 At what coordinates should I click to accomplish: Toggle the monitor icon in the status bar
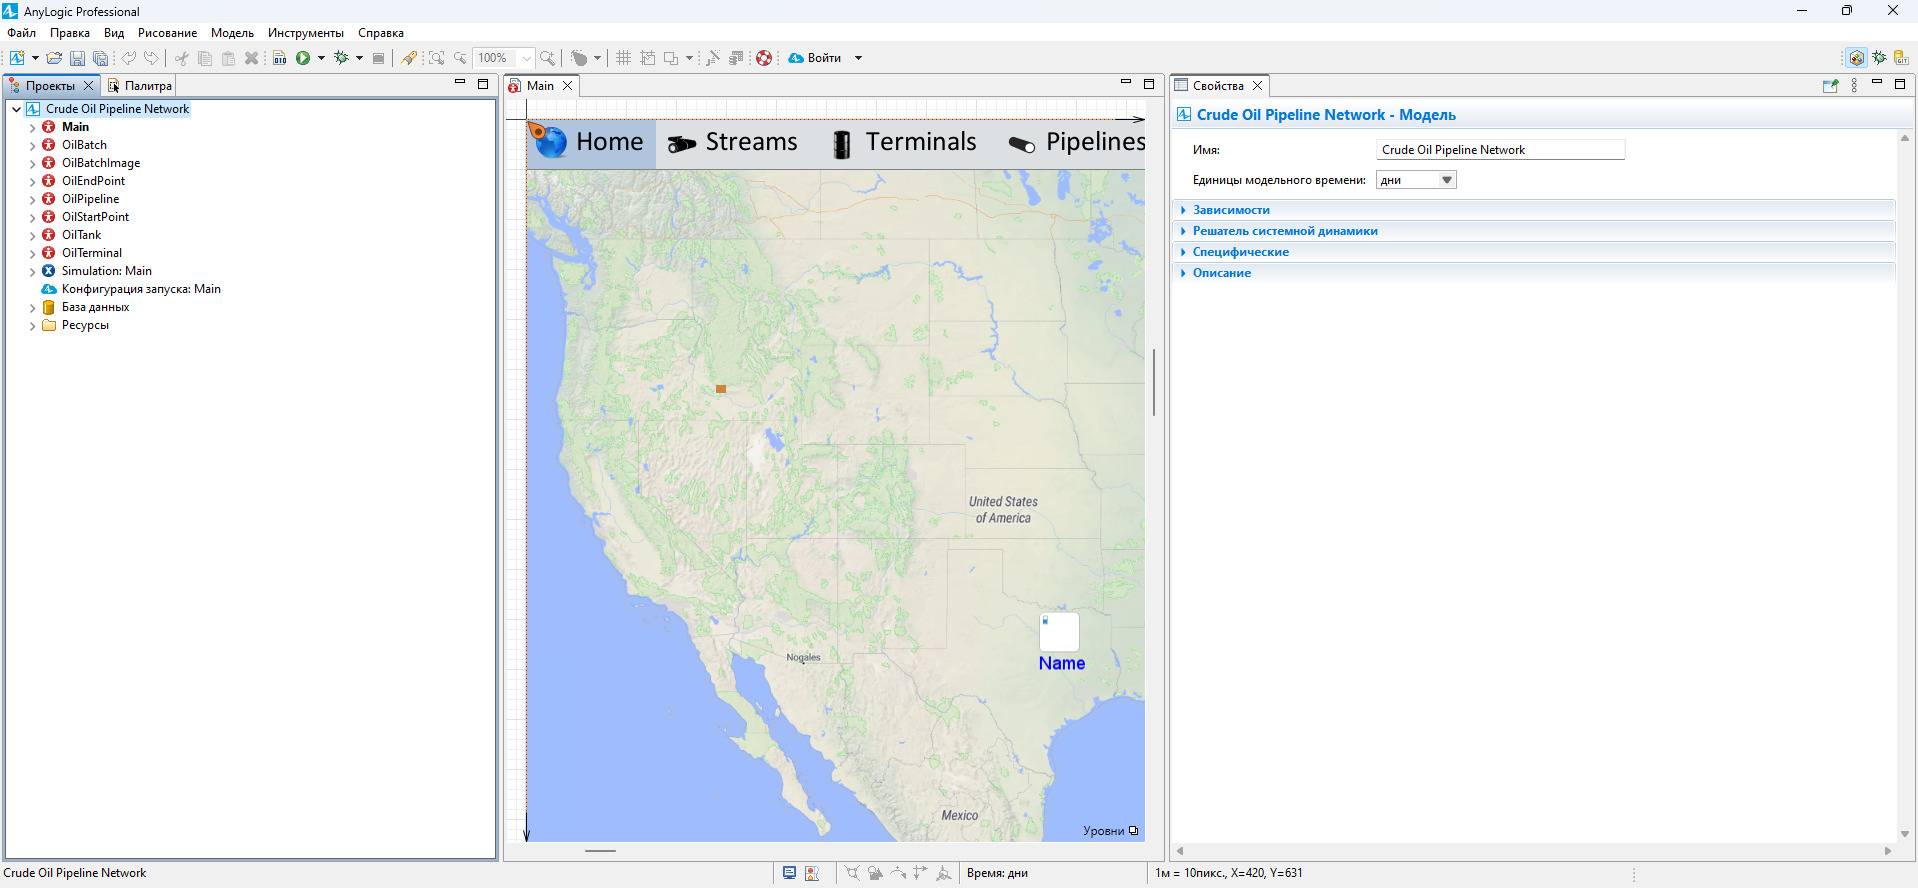pos(789,873)
